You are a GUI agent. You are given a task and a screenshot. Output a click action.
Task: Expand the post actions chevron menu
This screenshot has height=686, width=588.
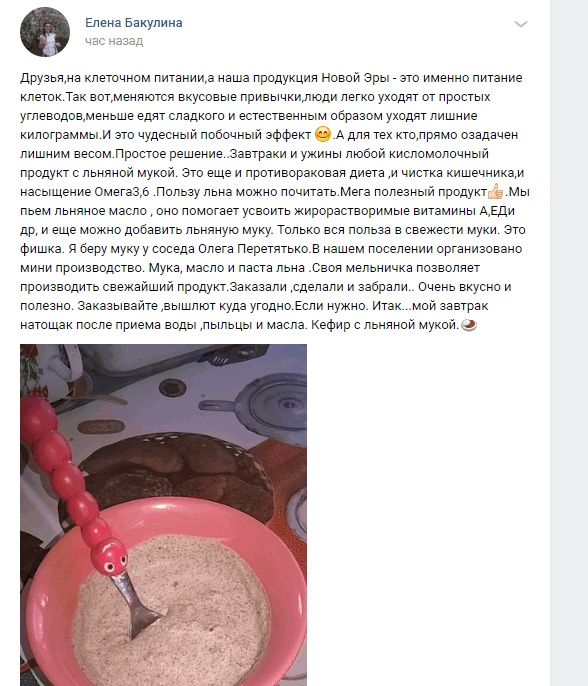click(521, 24)
